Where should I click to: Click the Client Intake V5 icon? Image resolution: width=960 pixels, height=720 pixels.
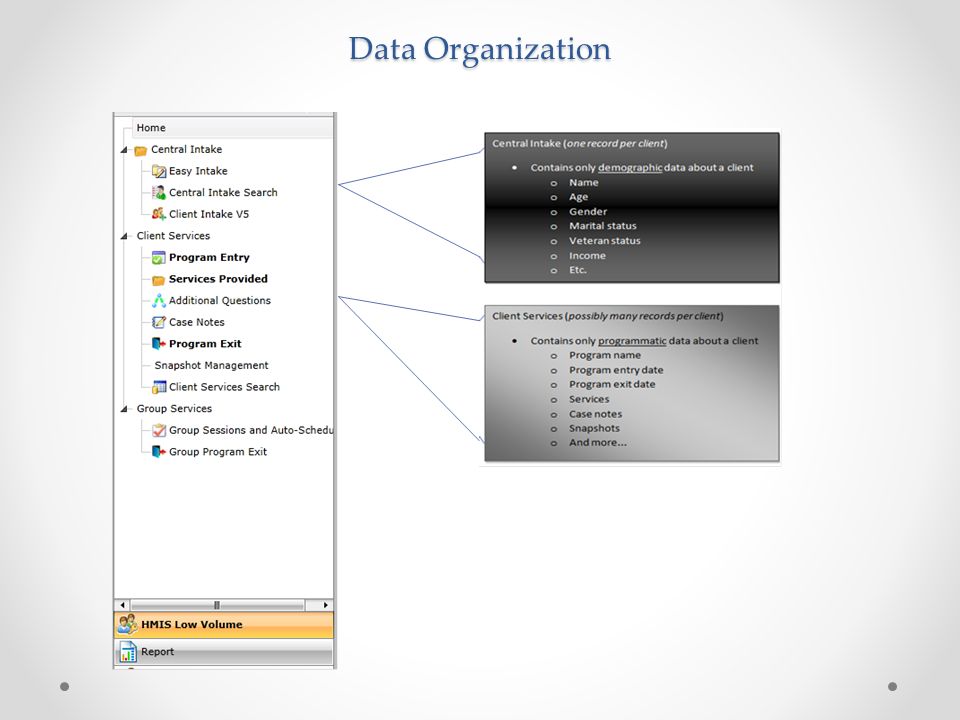[x=159, y=214]
